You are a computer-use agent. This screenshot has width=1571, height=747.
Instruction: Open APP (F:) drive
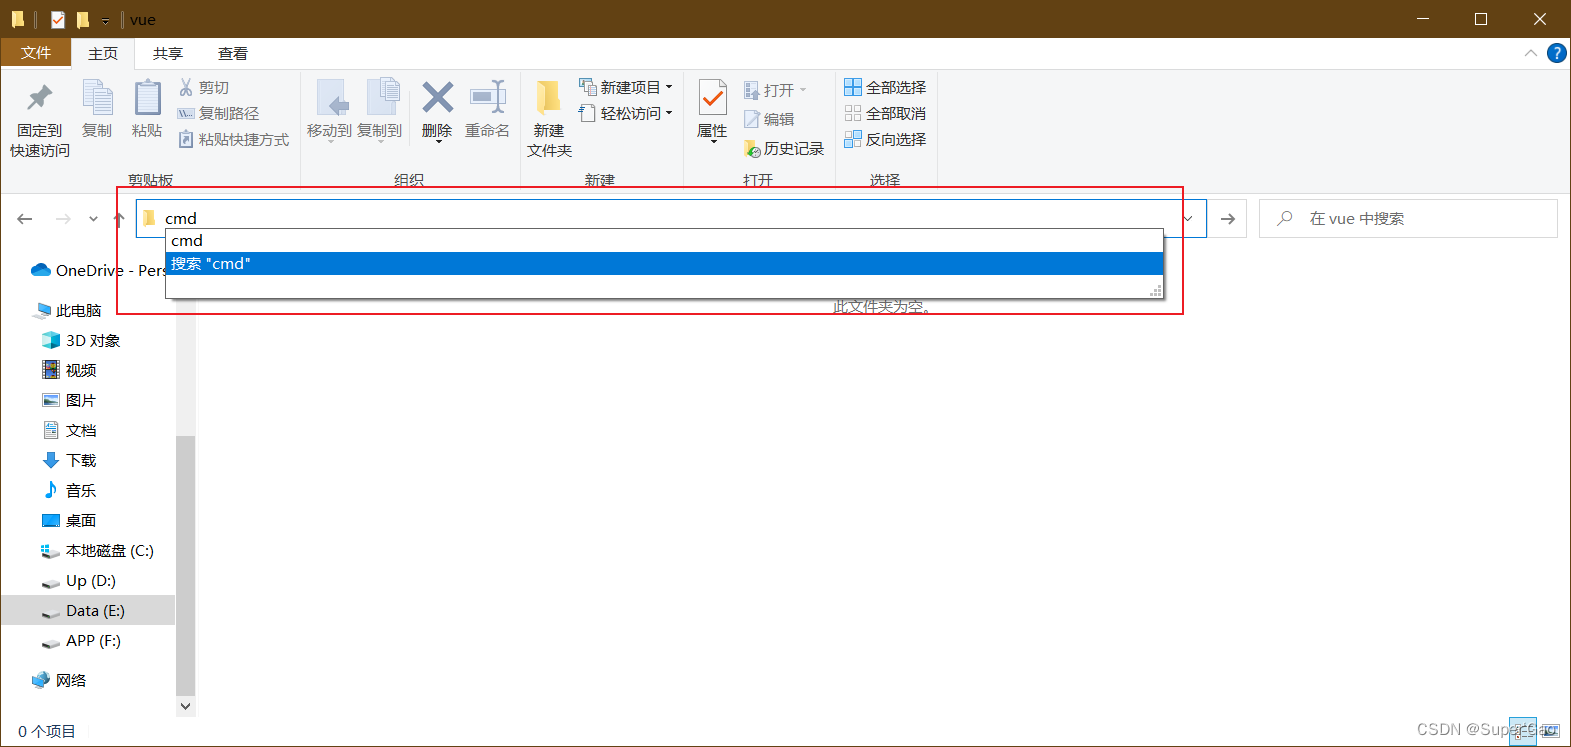point(81,641)
